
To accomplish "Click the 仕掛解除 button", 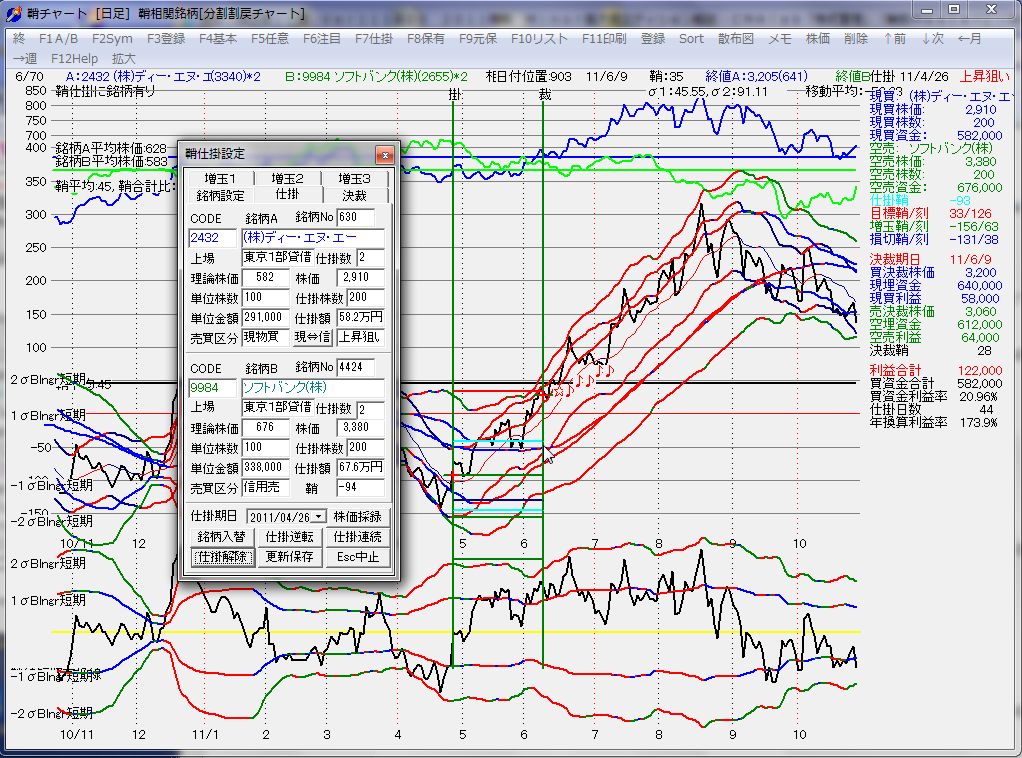I will 222,557.
